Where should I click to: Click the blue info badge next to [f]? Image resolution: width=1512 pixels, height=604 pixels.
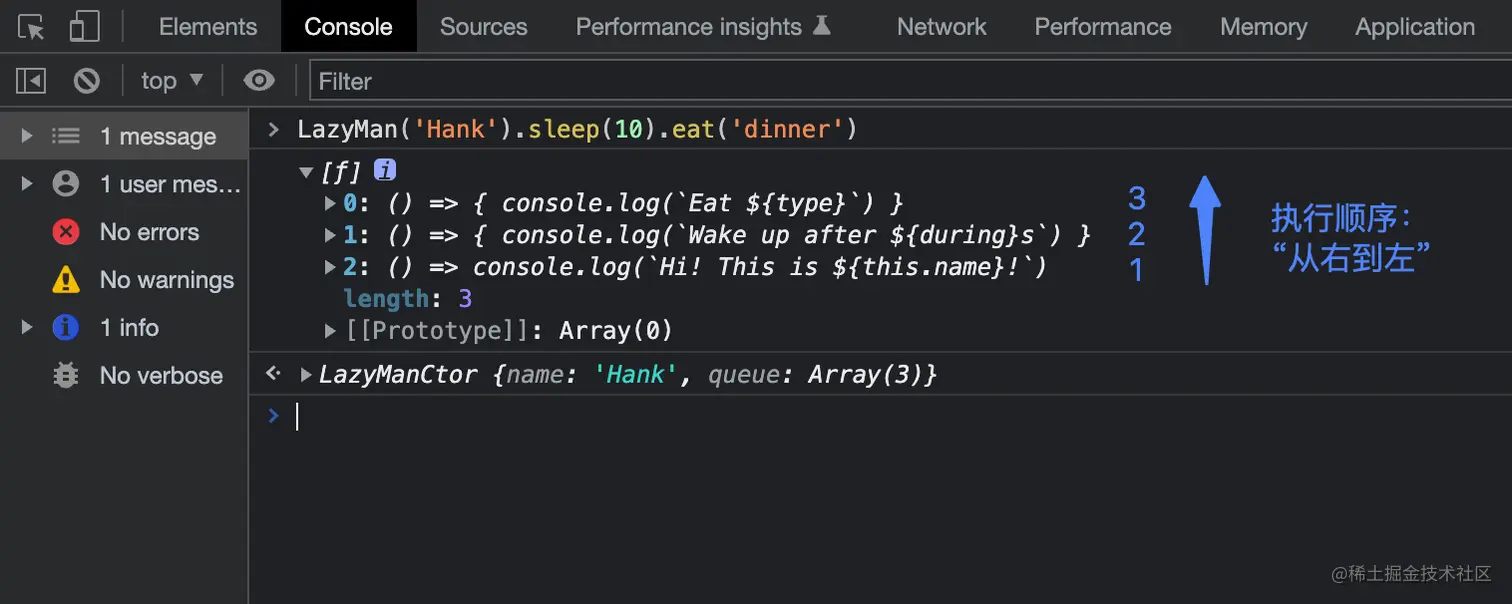tap(385, 170)
